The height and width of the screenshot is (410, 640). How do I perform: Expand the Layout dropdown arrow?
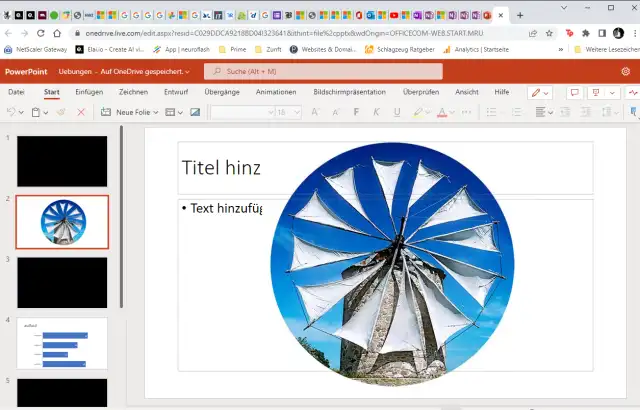click(180, 113)
